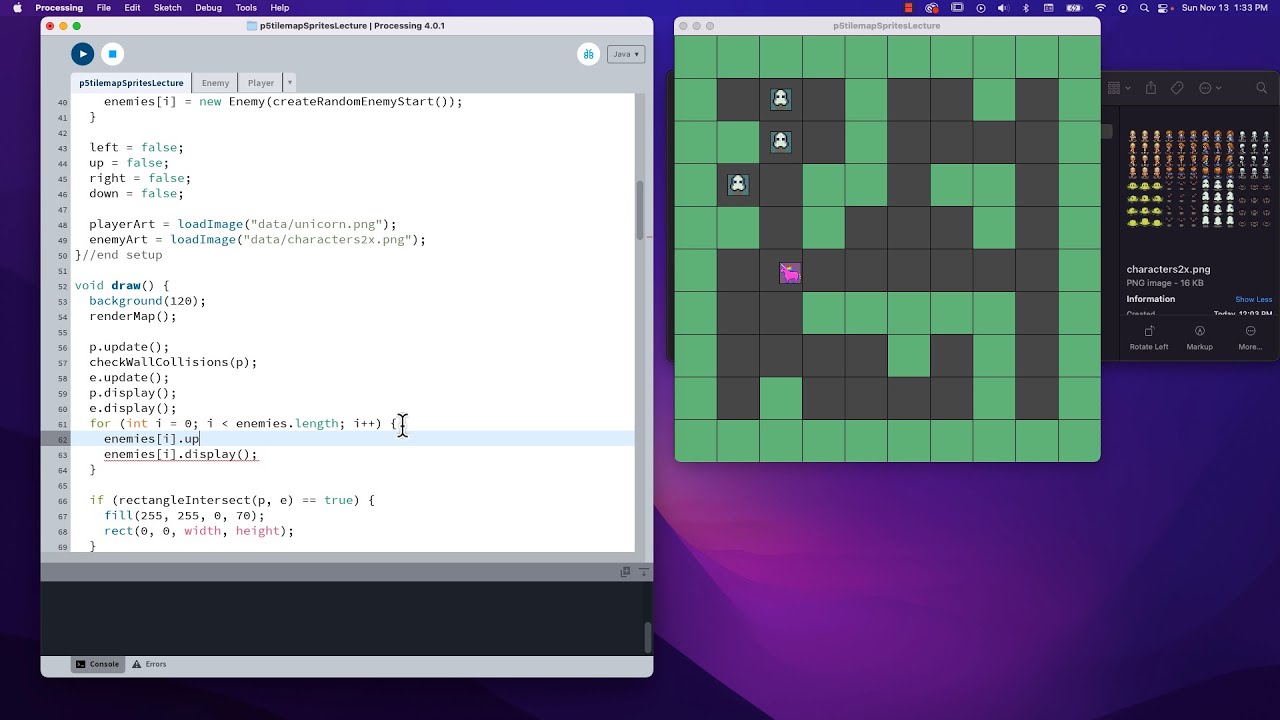Run the sketch with the play button

coord(83,54)
